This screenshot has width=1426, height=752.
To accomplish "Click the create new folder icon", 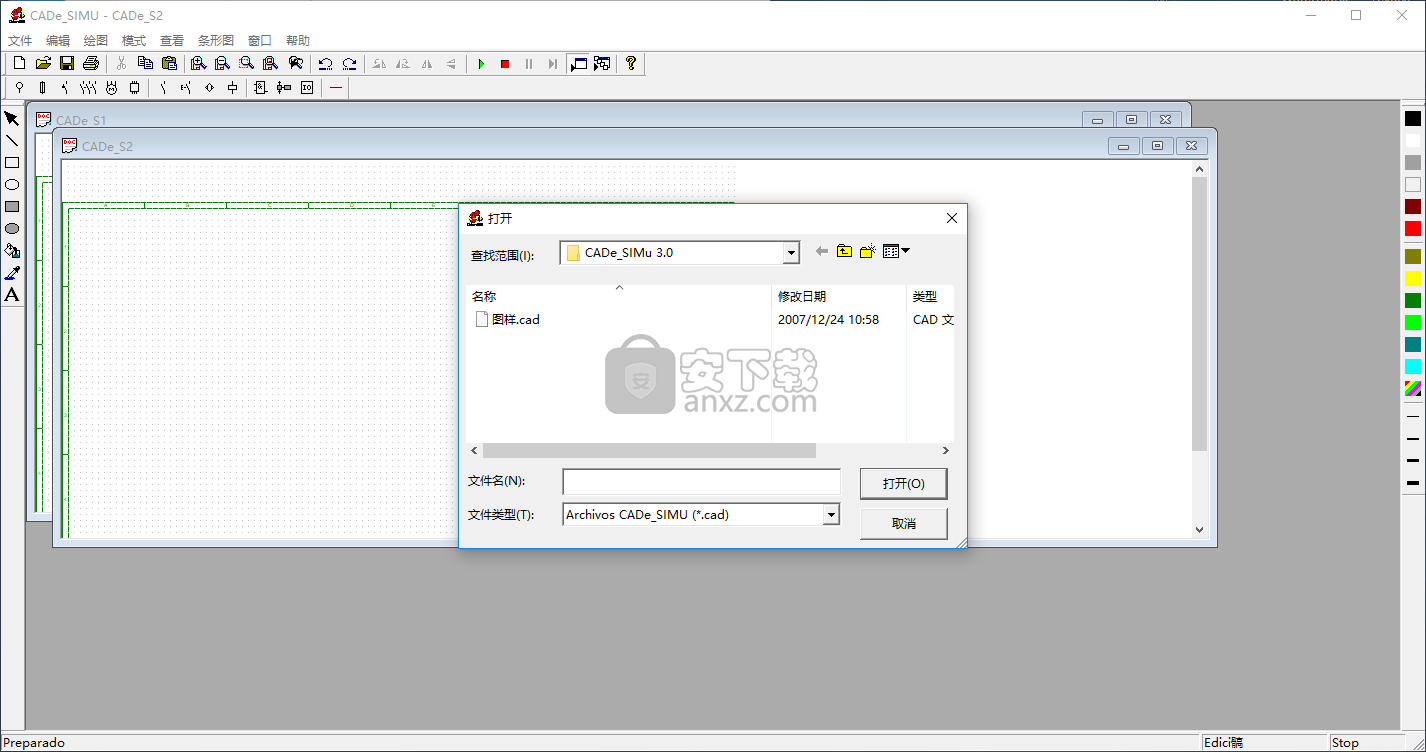I will coord(868,252).
